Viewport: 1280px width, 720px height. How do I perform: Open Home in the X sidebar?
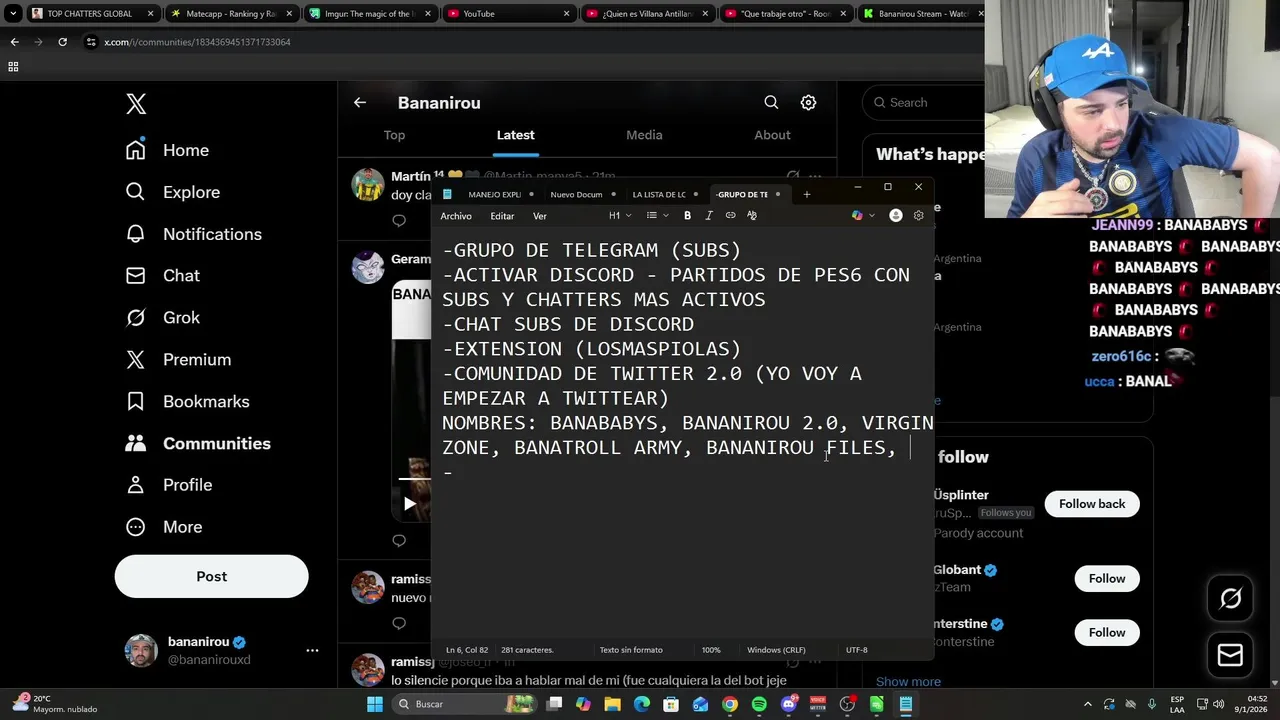pos(167,150)
